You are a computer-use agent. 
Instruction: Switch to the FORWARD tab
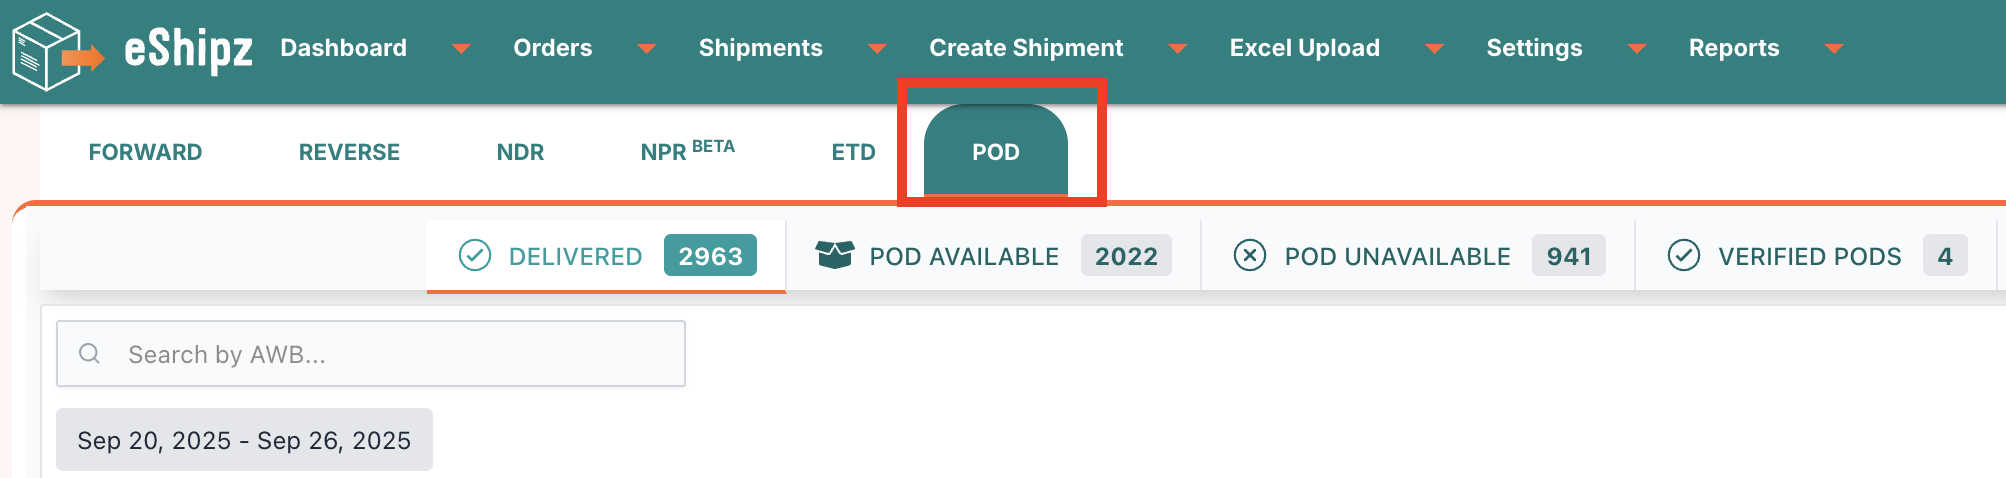pyautogui.click(x=145, y=152)
